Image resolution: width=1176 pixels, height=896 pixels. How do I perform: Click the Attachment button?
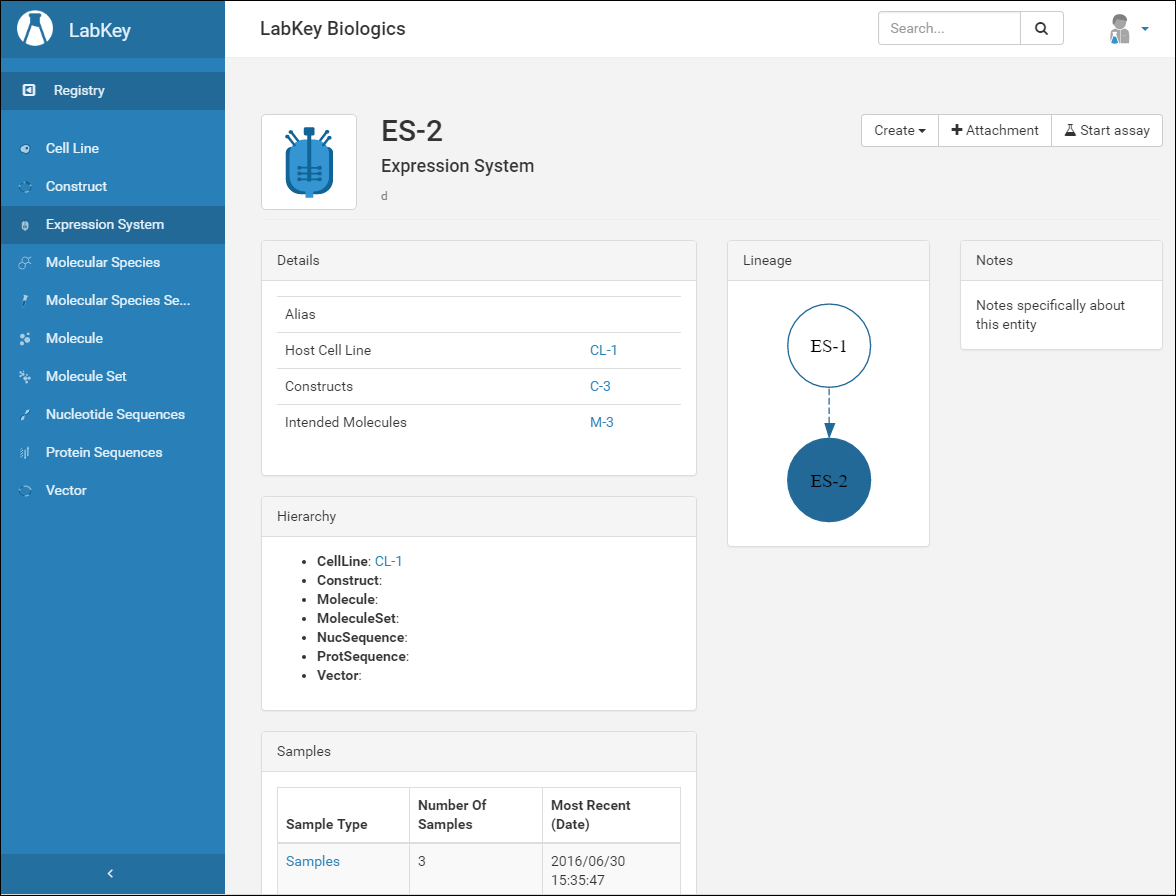tap(994, 130)
